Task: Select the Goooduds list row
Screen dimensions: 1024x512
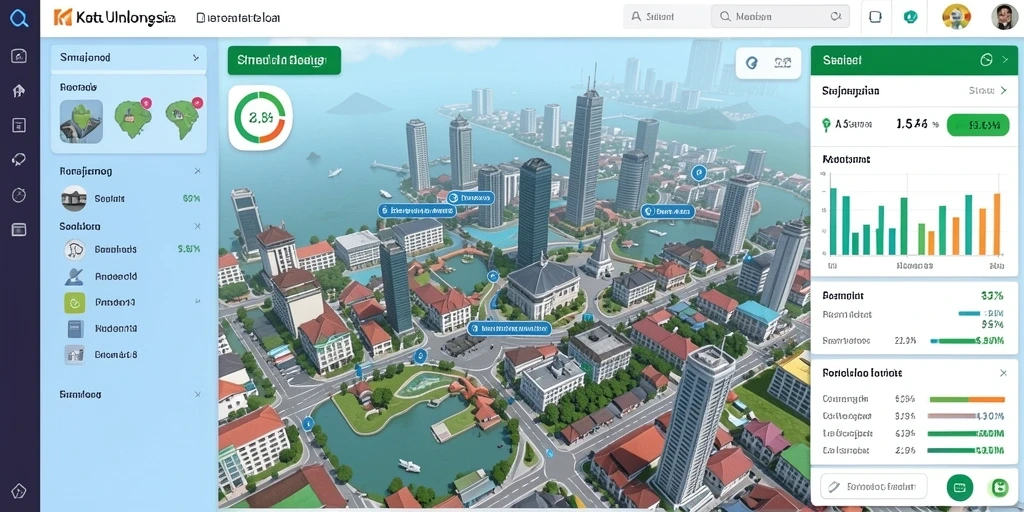Action: [x=131, y=249]
